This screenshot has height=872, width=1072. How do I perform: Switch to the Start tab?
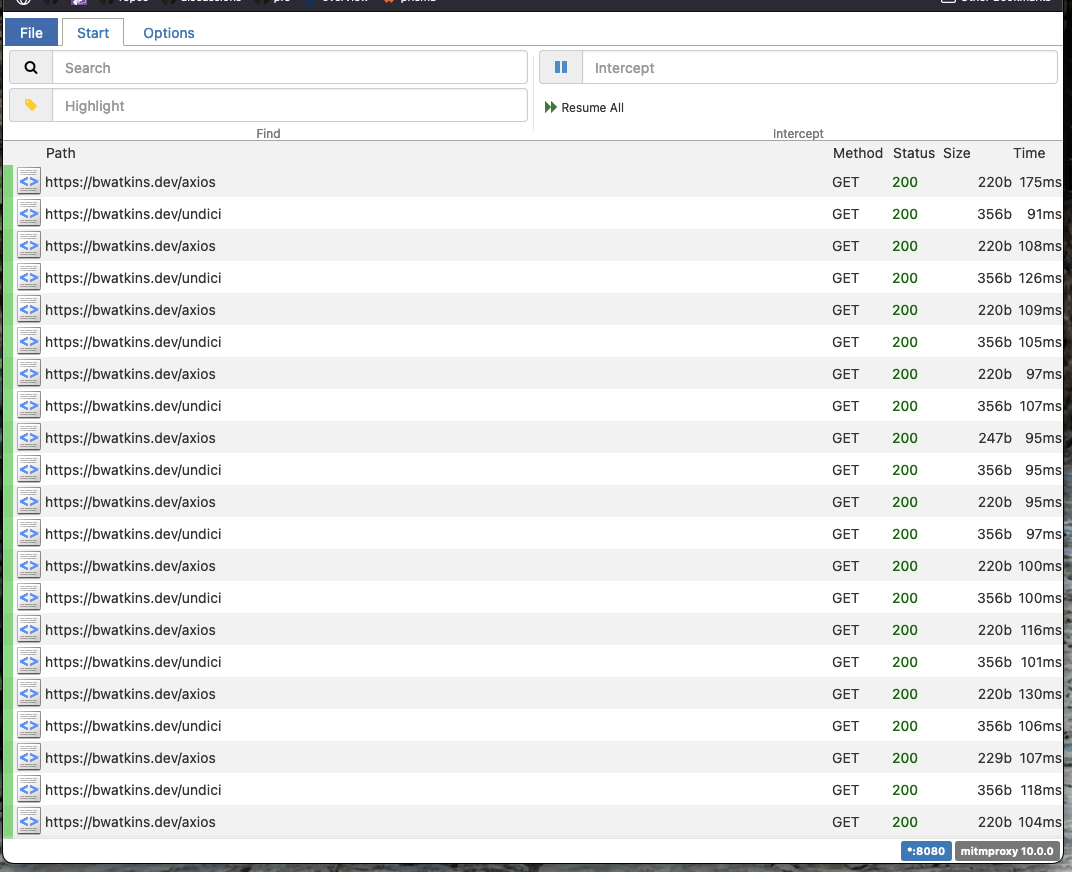pos(92,32)
